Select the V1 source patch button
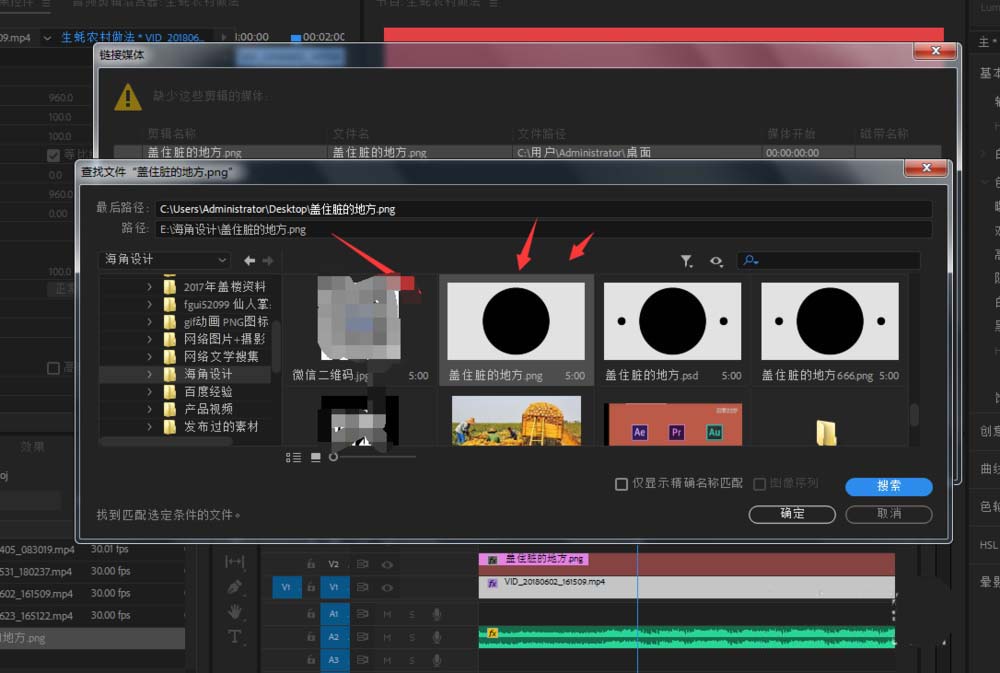This screenshot has height=673, width=1000. [x=286, y=588]
